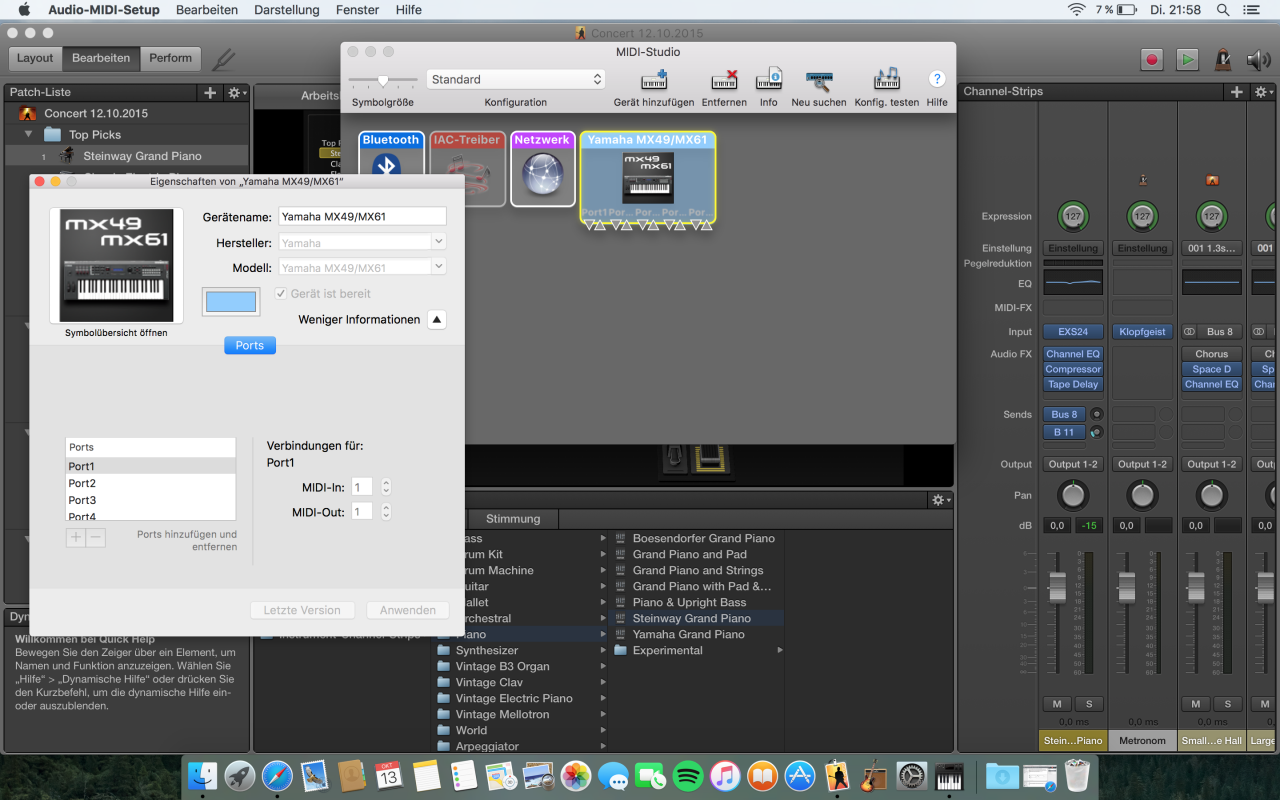Viewport: 1280px width, 800px height.
Task: Click the Entfernen device icon
Action: [724, 79]
